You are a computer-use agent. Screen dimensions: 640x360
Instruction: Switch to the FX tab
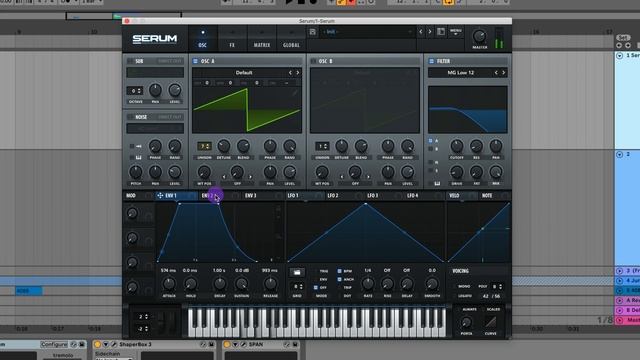(232, 39)
